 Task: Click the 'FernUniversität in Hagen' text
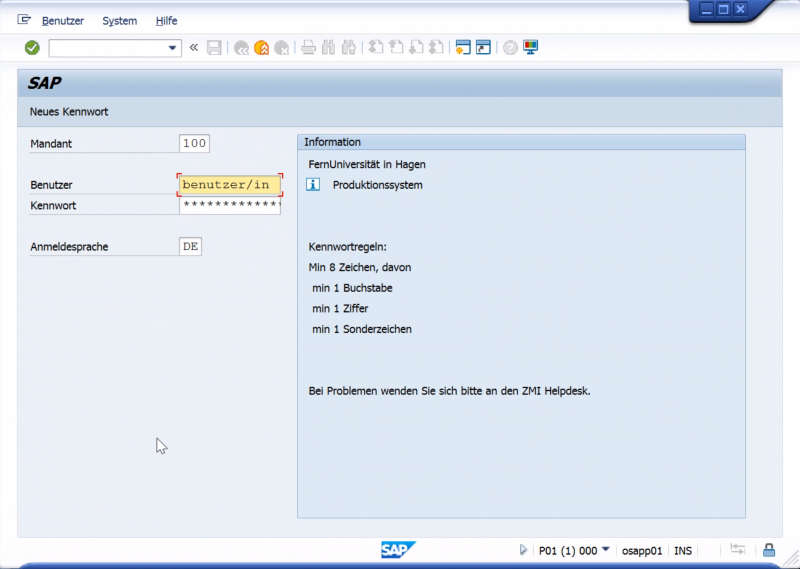click(x=367, y=164)
